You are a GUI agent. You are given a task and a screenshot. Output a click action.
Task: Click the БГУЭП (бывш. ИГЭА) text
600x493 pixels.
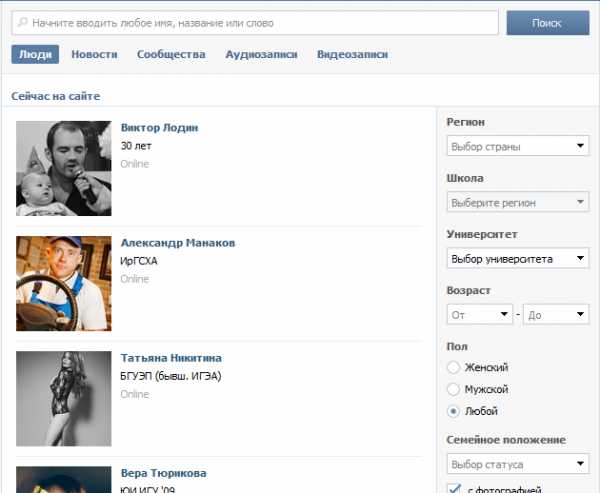point(171,376)
